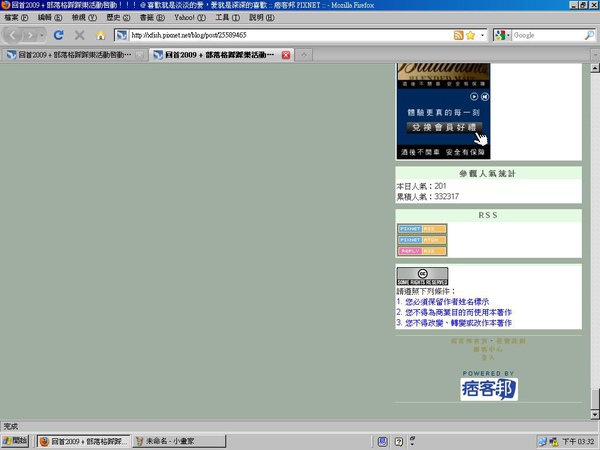This screenshot has height=450, width=600.
Task: Click the vertical scrollbar thumb
Action: [x=595, y=399]
